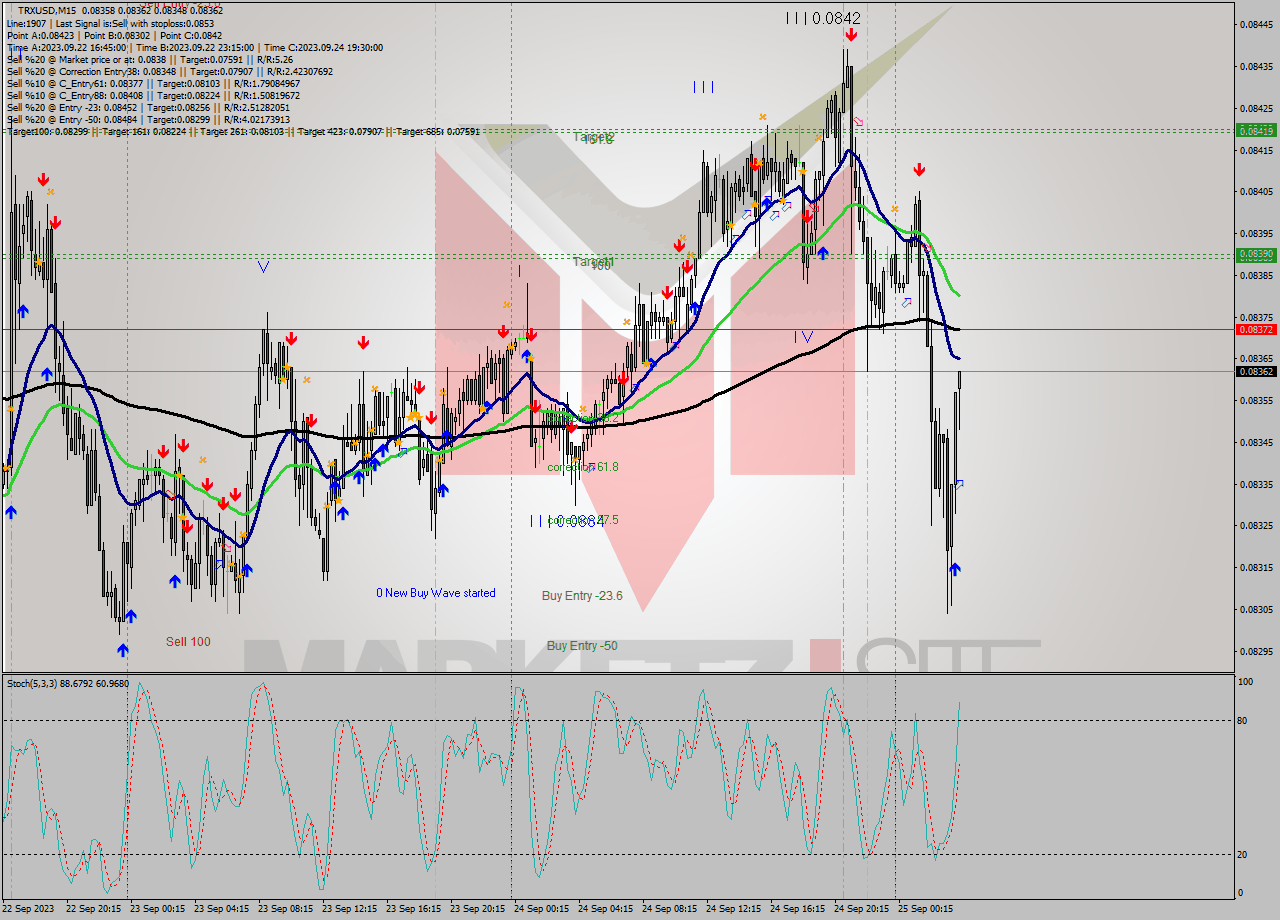The image size is (1280, 920).
Task: Click the red 0.08372 price tag
Action: [x=1256, y=329]
